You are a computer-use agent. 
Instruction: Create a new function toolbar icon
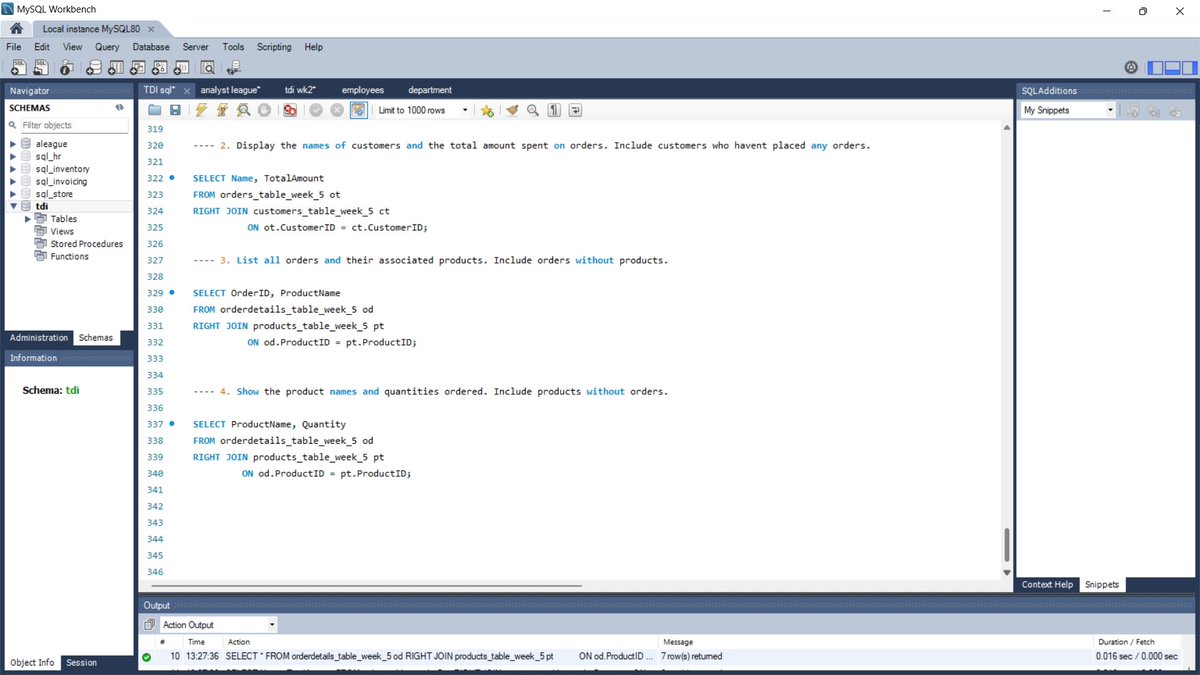182,68
